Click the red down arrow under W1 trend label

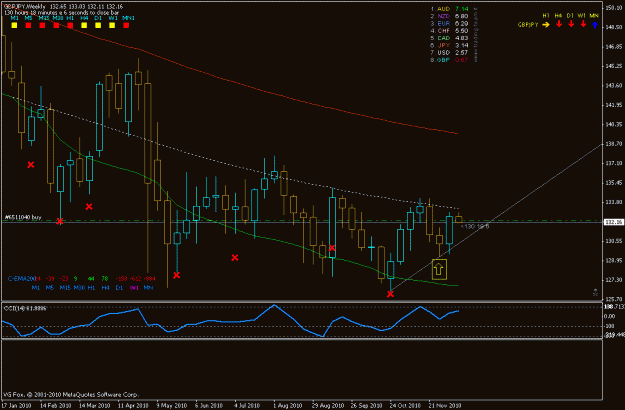[583, 24]
